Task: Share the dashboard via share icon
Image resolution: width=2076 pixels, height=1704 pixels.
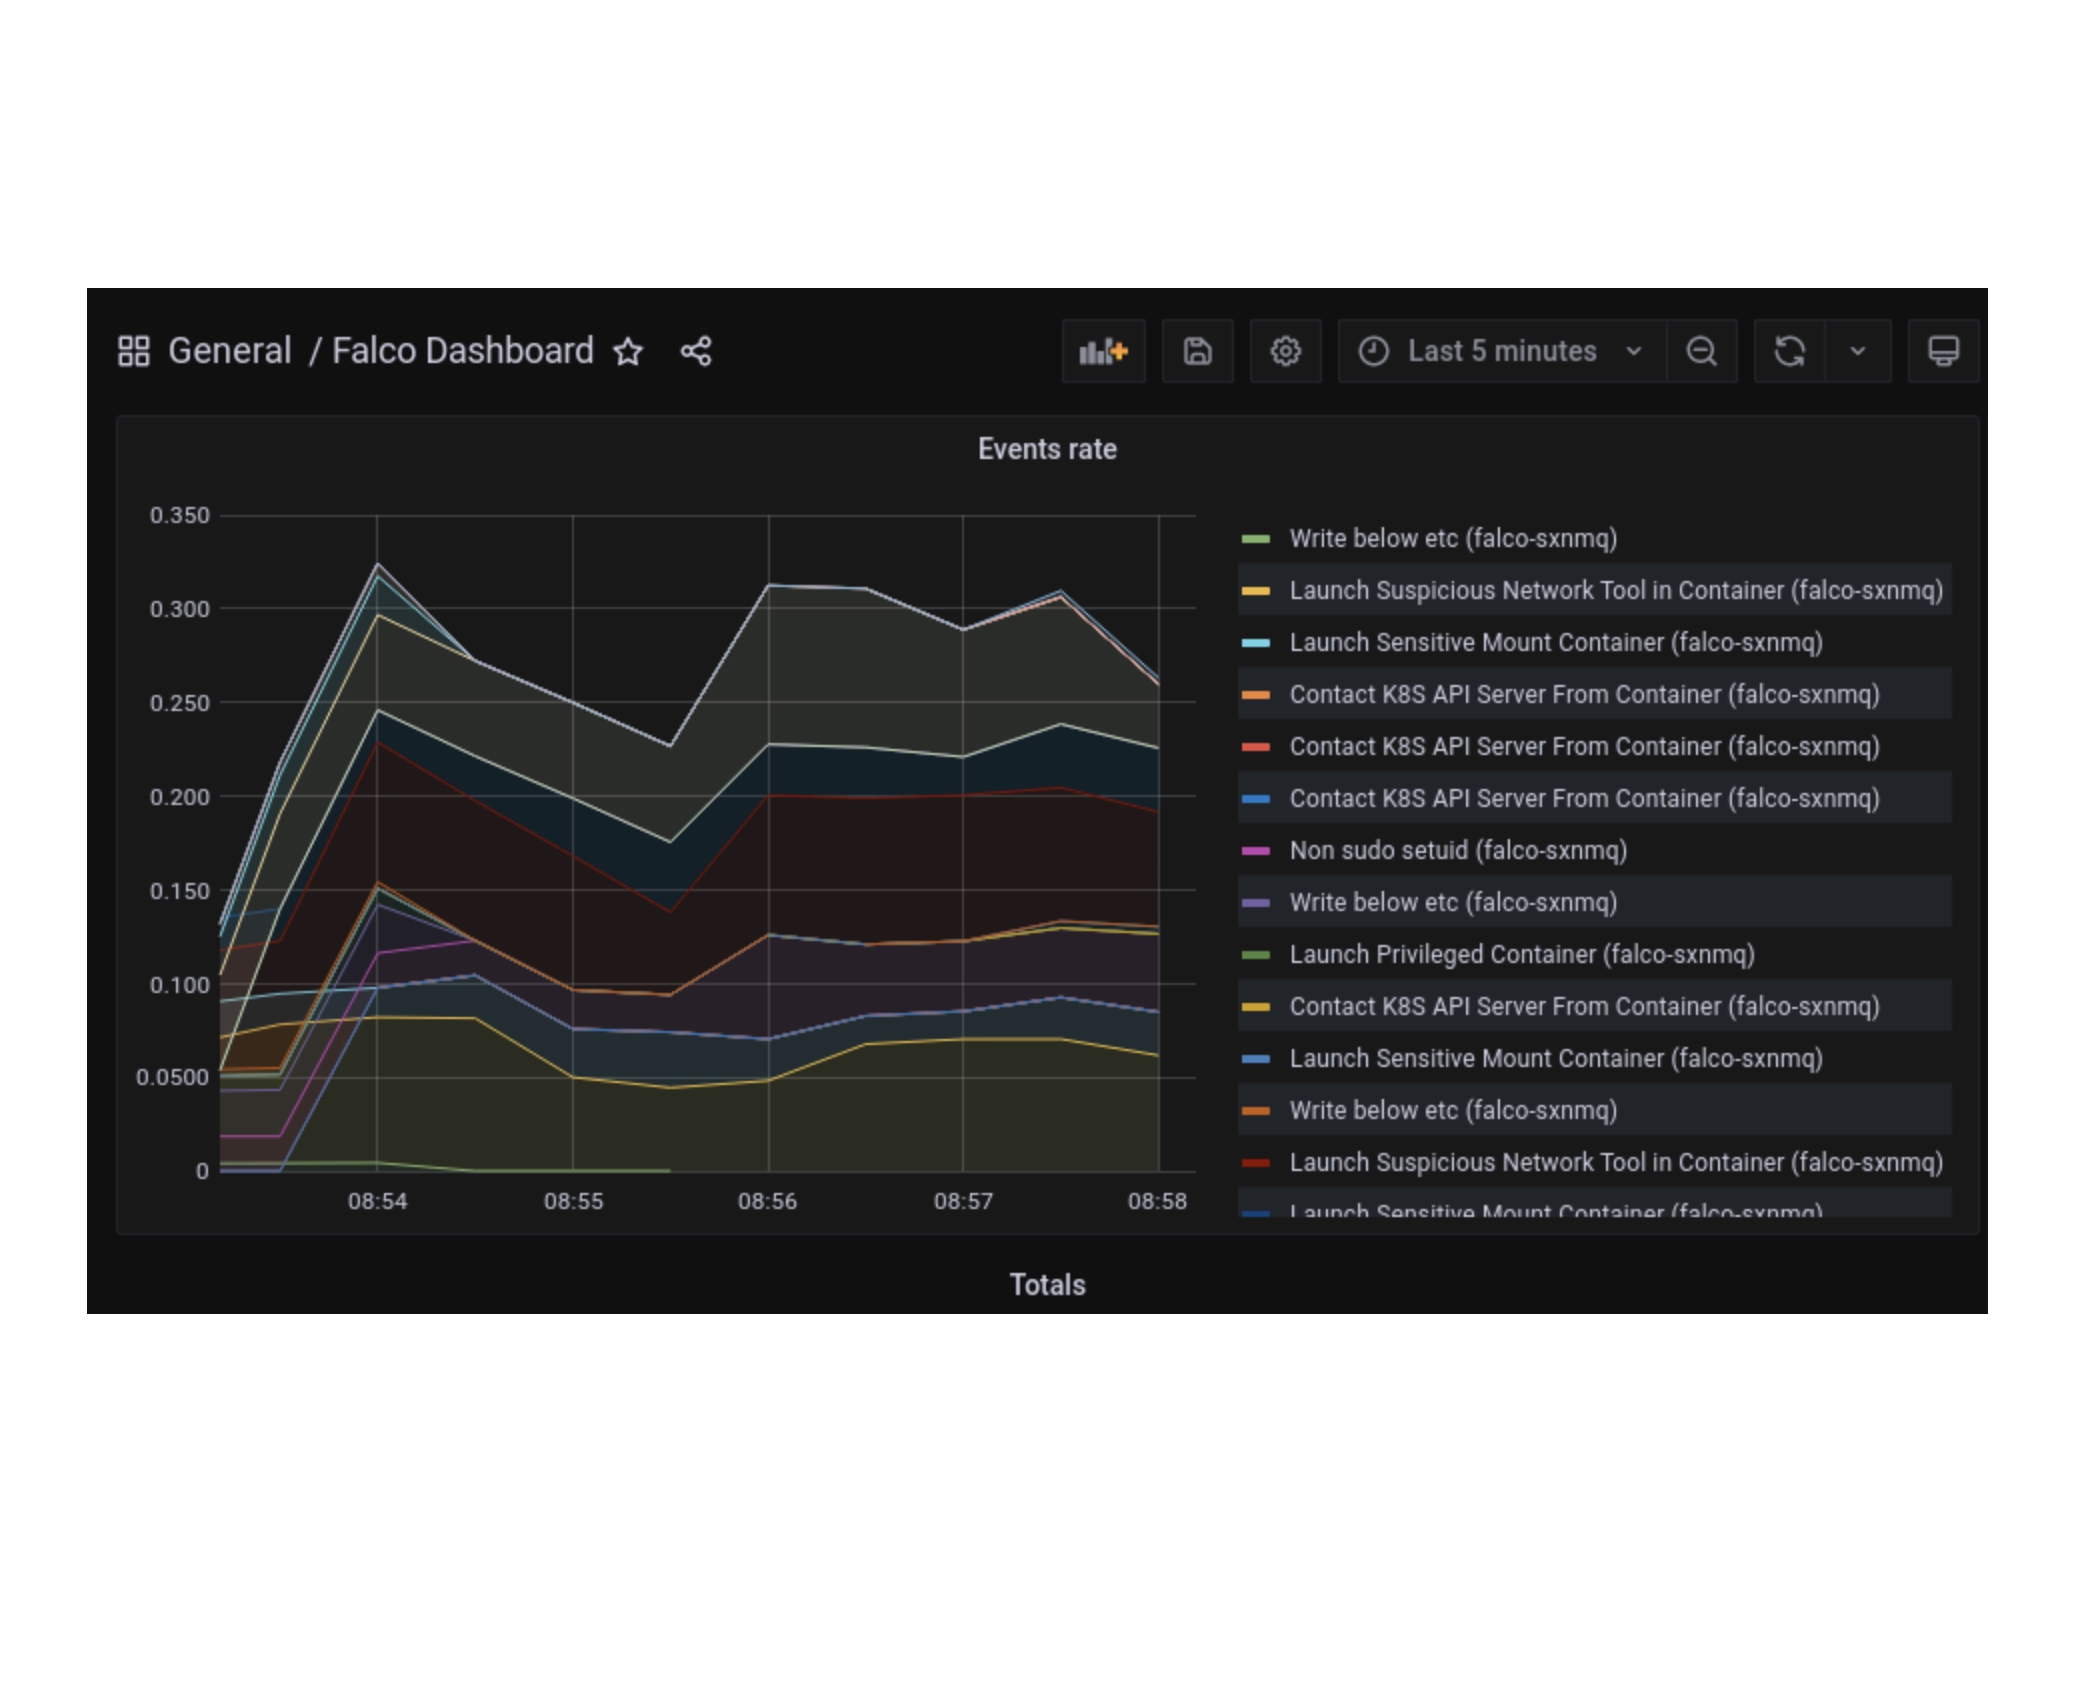Action: [x=696, y=351]
